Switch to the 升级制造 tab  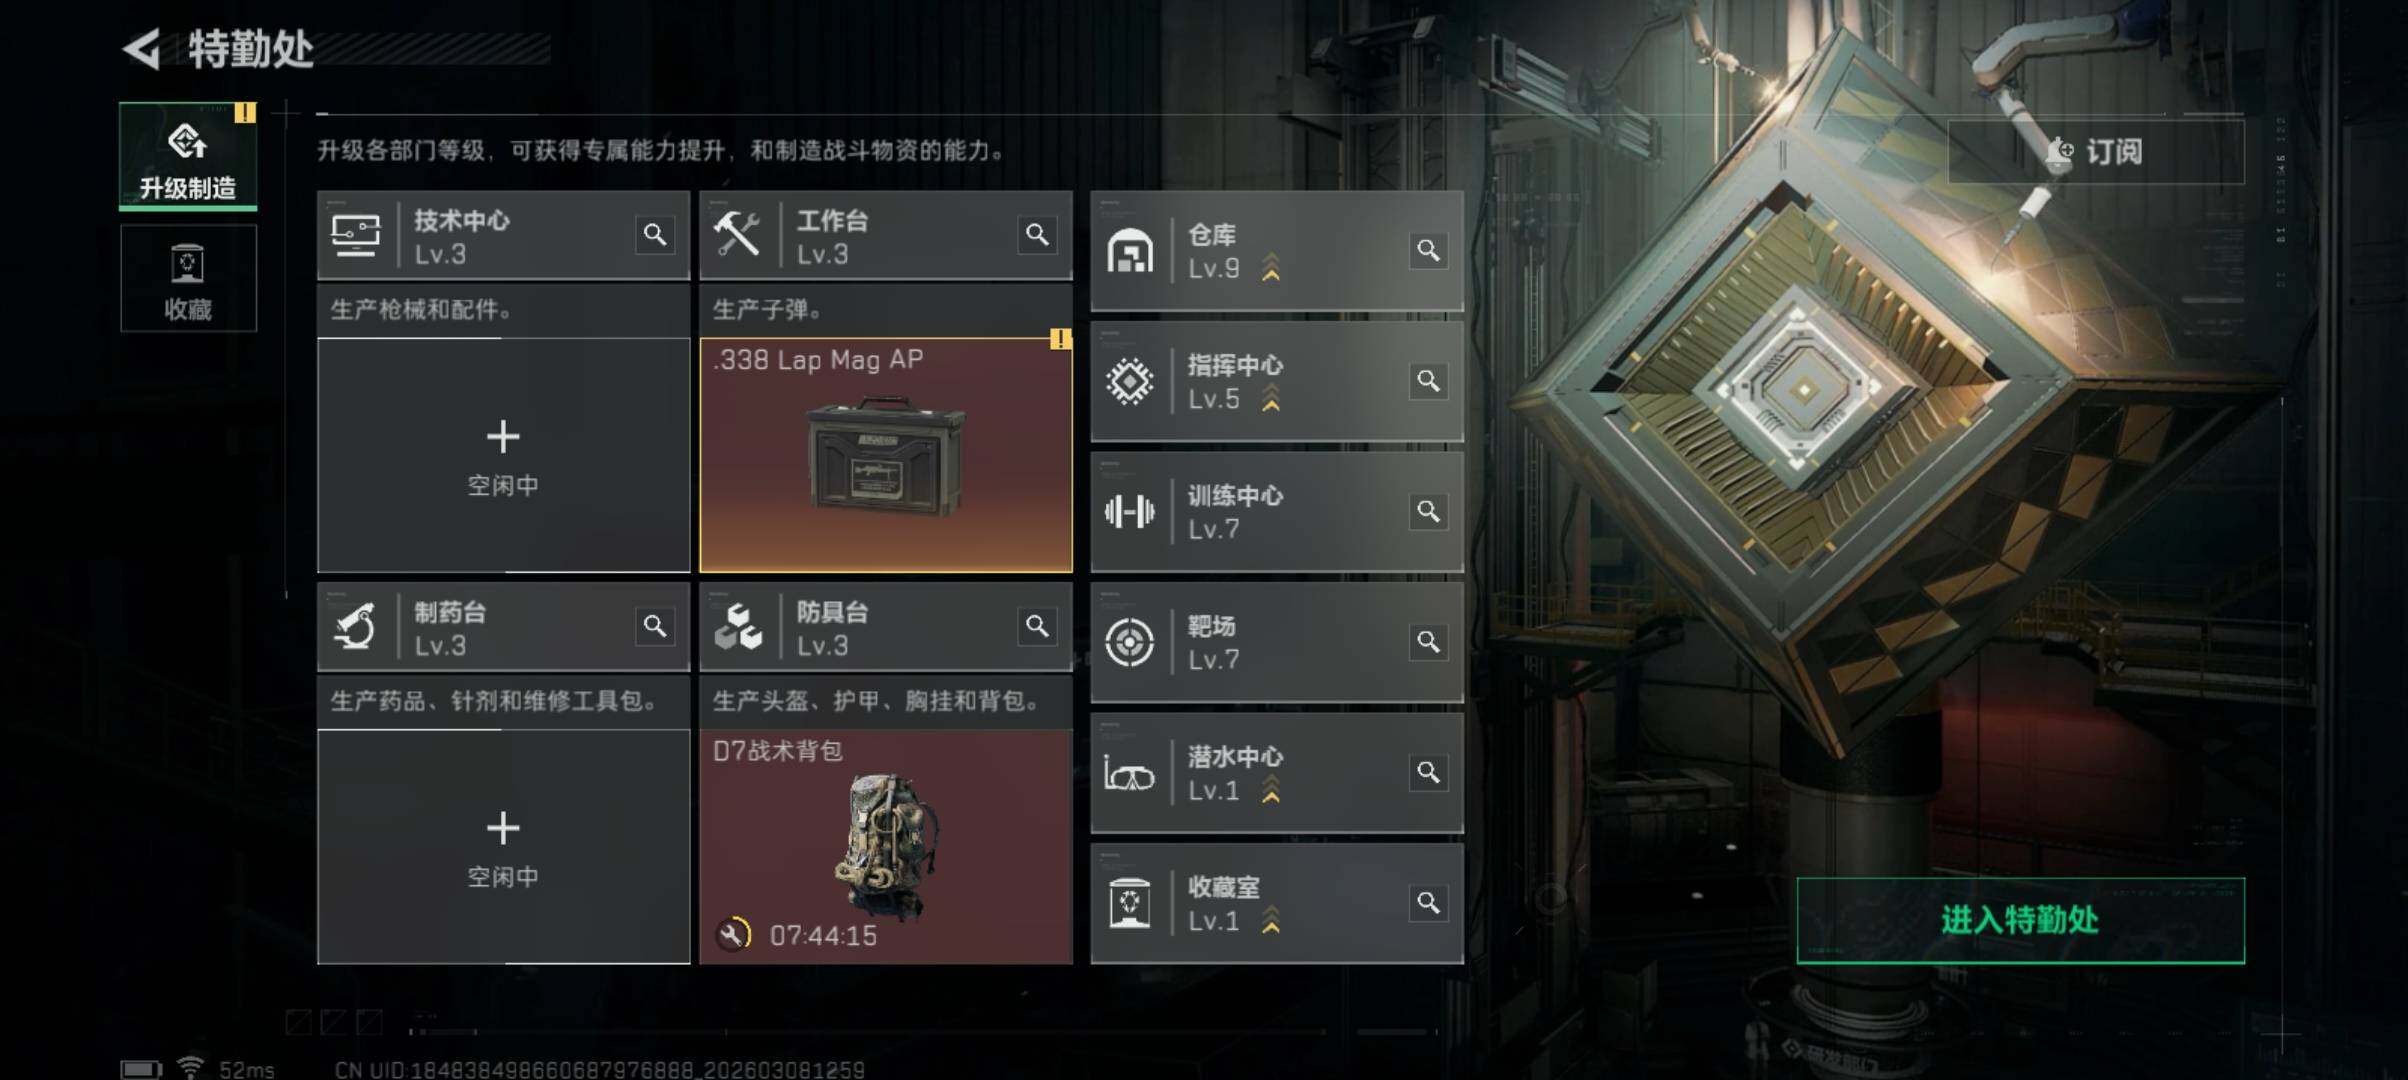188,157
